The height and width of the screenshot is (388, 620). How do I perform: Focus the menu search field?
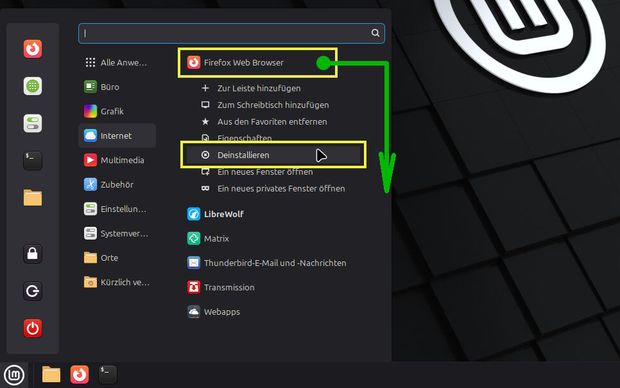click(x=231, y=33)
